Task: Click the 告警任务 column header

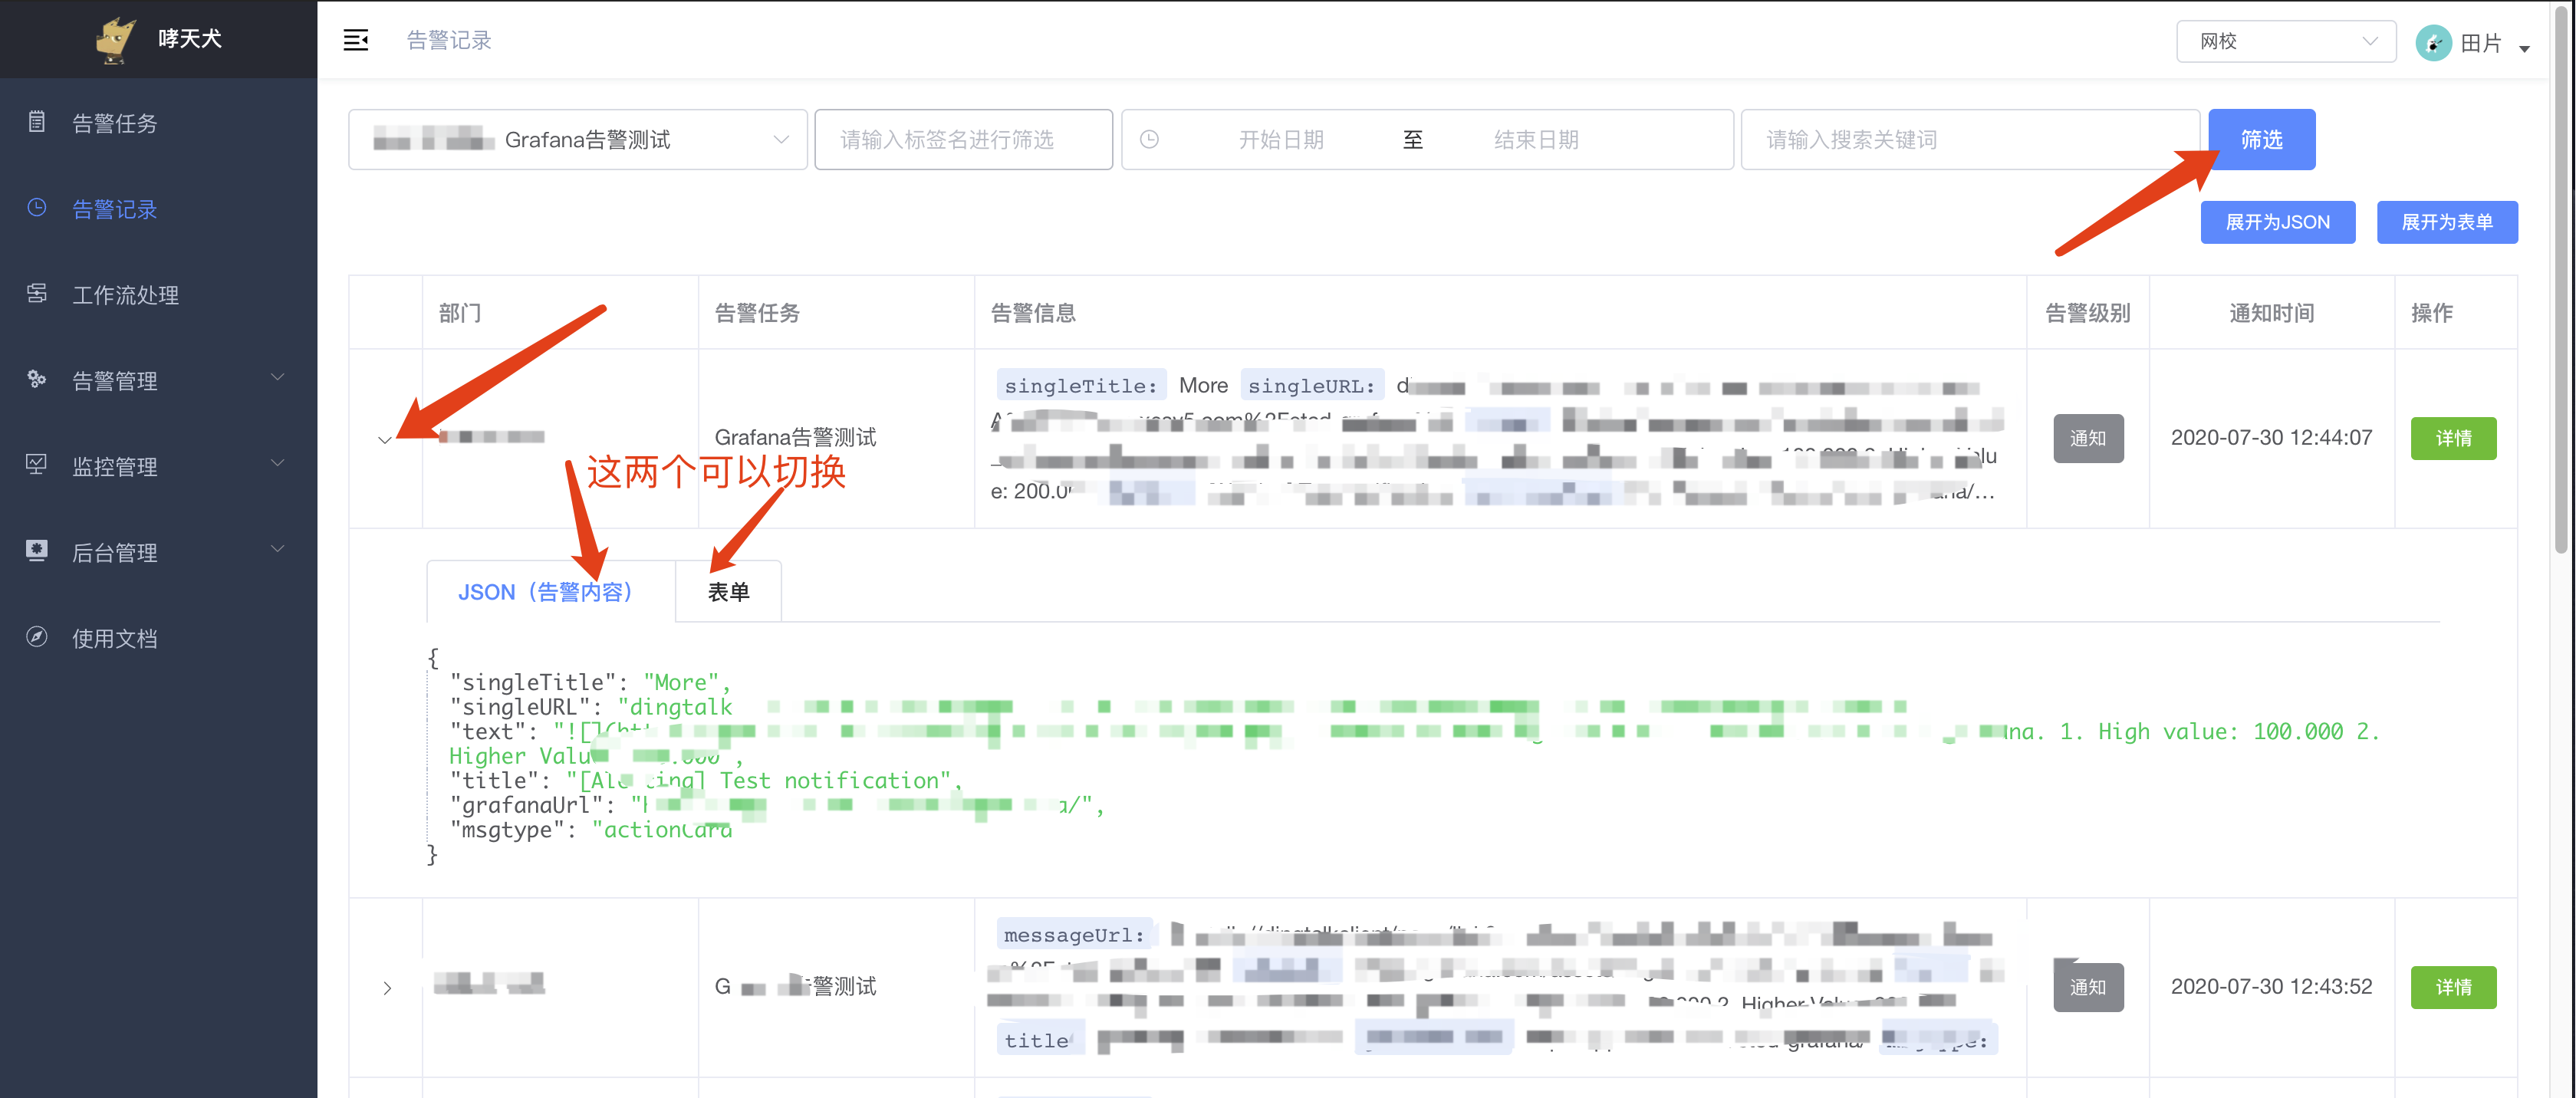Action: pyautogui.click(x=757, y=313)
